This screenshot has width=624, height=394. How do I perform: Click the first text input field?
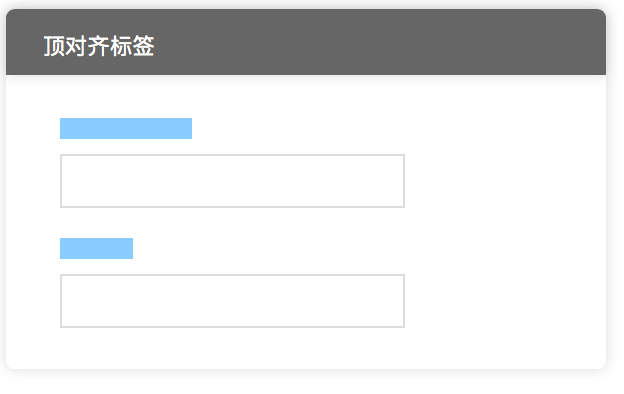(232, 181)
